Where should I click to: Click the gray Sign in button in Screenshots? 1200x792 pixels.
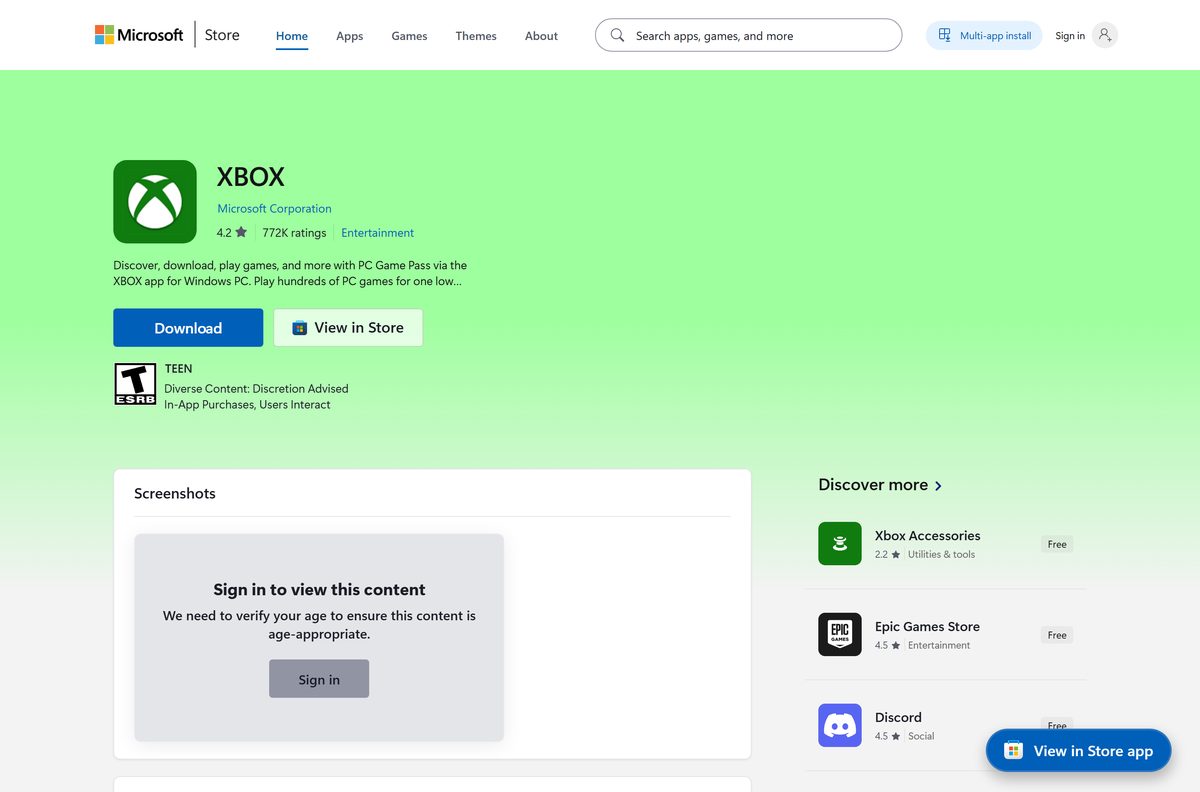click(319, 679)
